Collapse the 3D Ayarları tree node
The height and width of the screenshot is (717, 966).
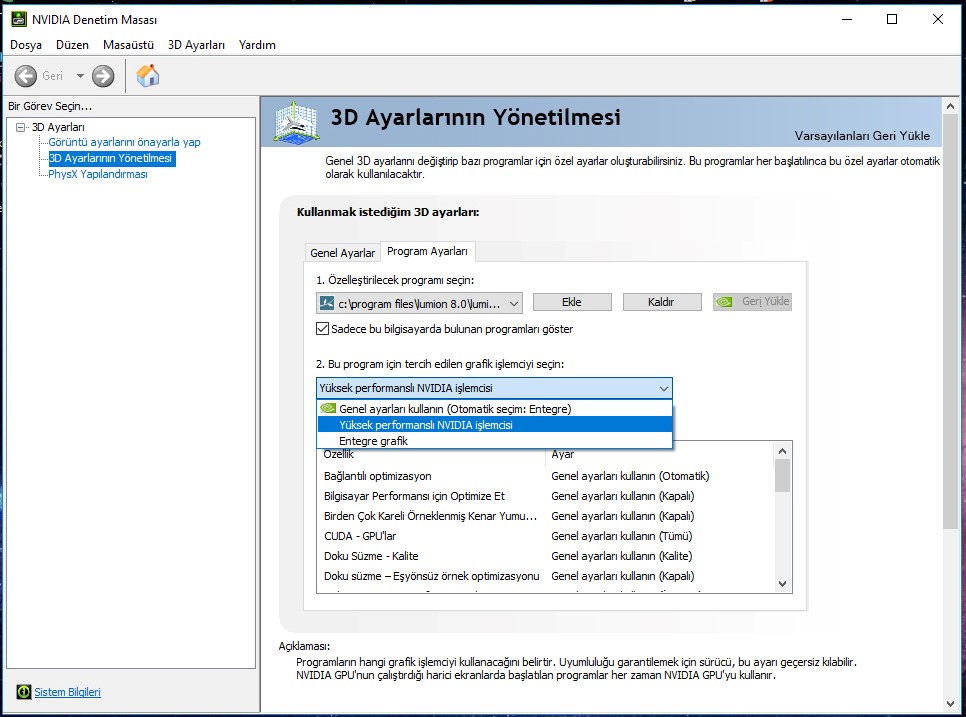pyautogui.click(x=21, y=127)
